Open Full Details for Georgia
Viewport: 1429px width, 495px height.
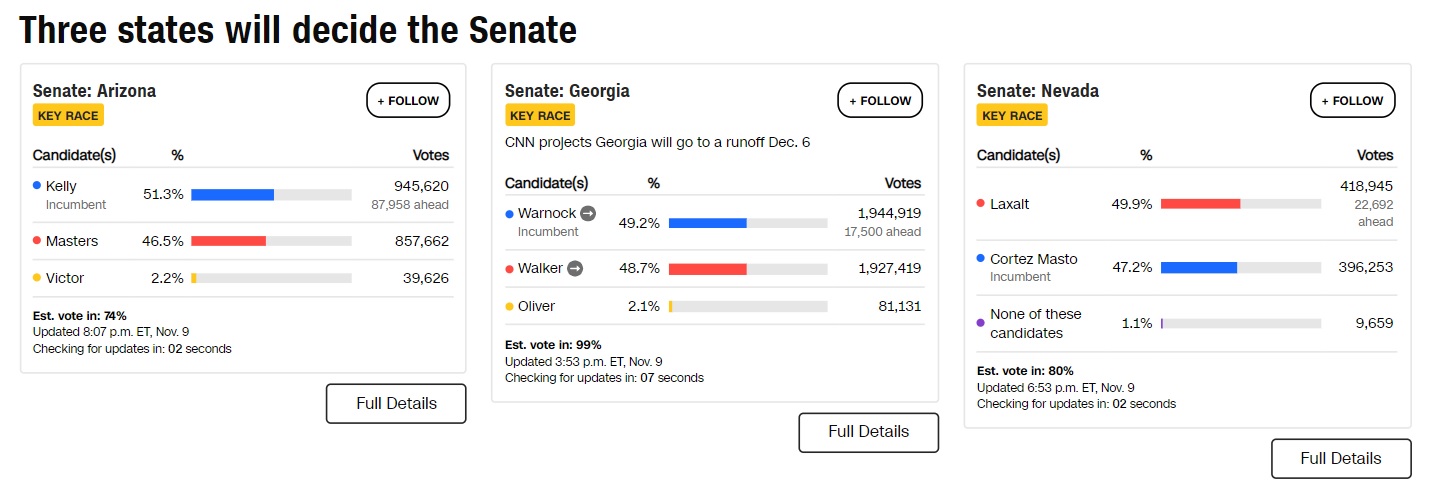(x=868, y=432)
